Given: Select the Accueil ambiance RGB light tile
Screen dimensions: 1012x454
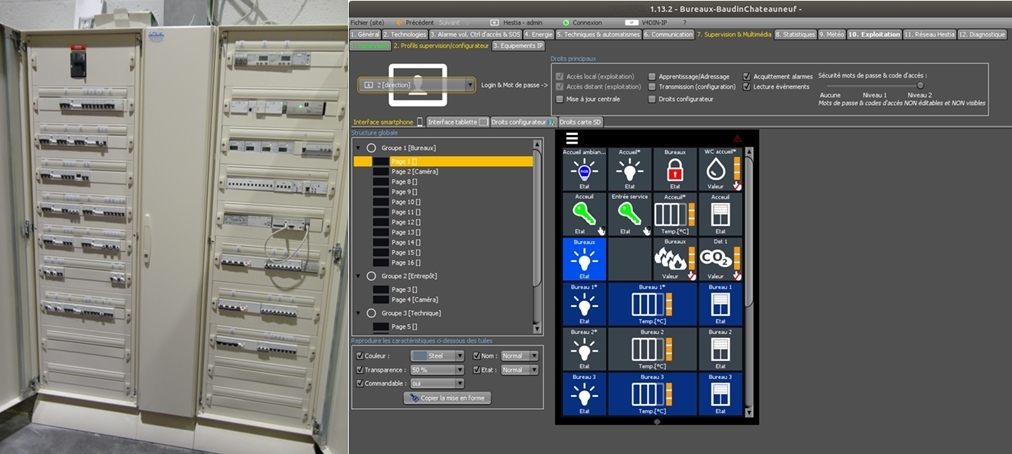Looking at the screenshot, I should click(x=584, y=169).
